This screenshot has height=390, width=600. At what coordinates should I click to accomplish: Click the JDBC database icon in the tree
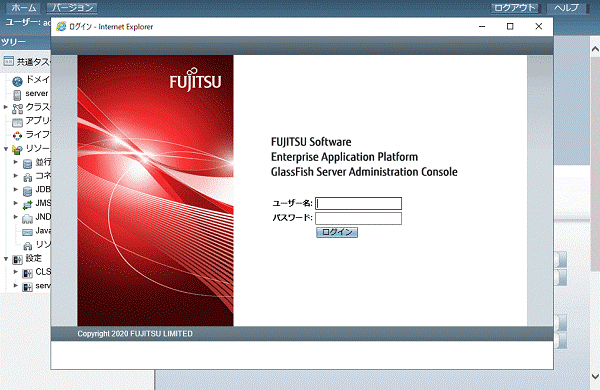click(28, 191)
